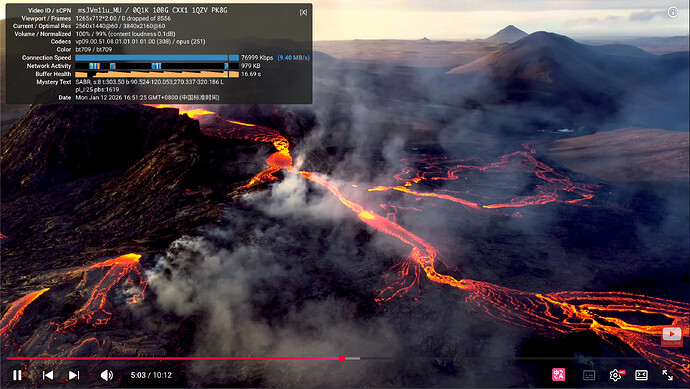Click the Volume / Normalized value line
This screenshot has height=389, width=690.
tap(125, 34)
